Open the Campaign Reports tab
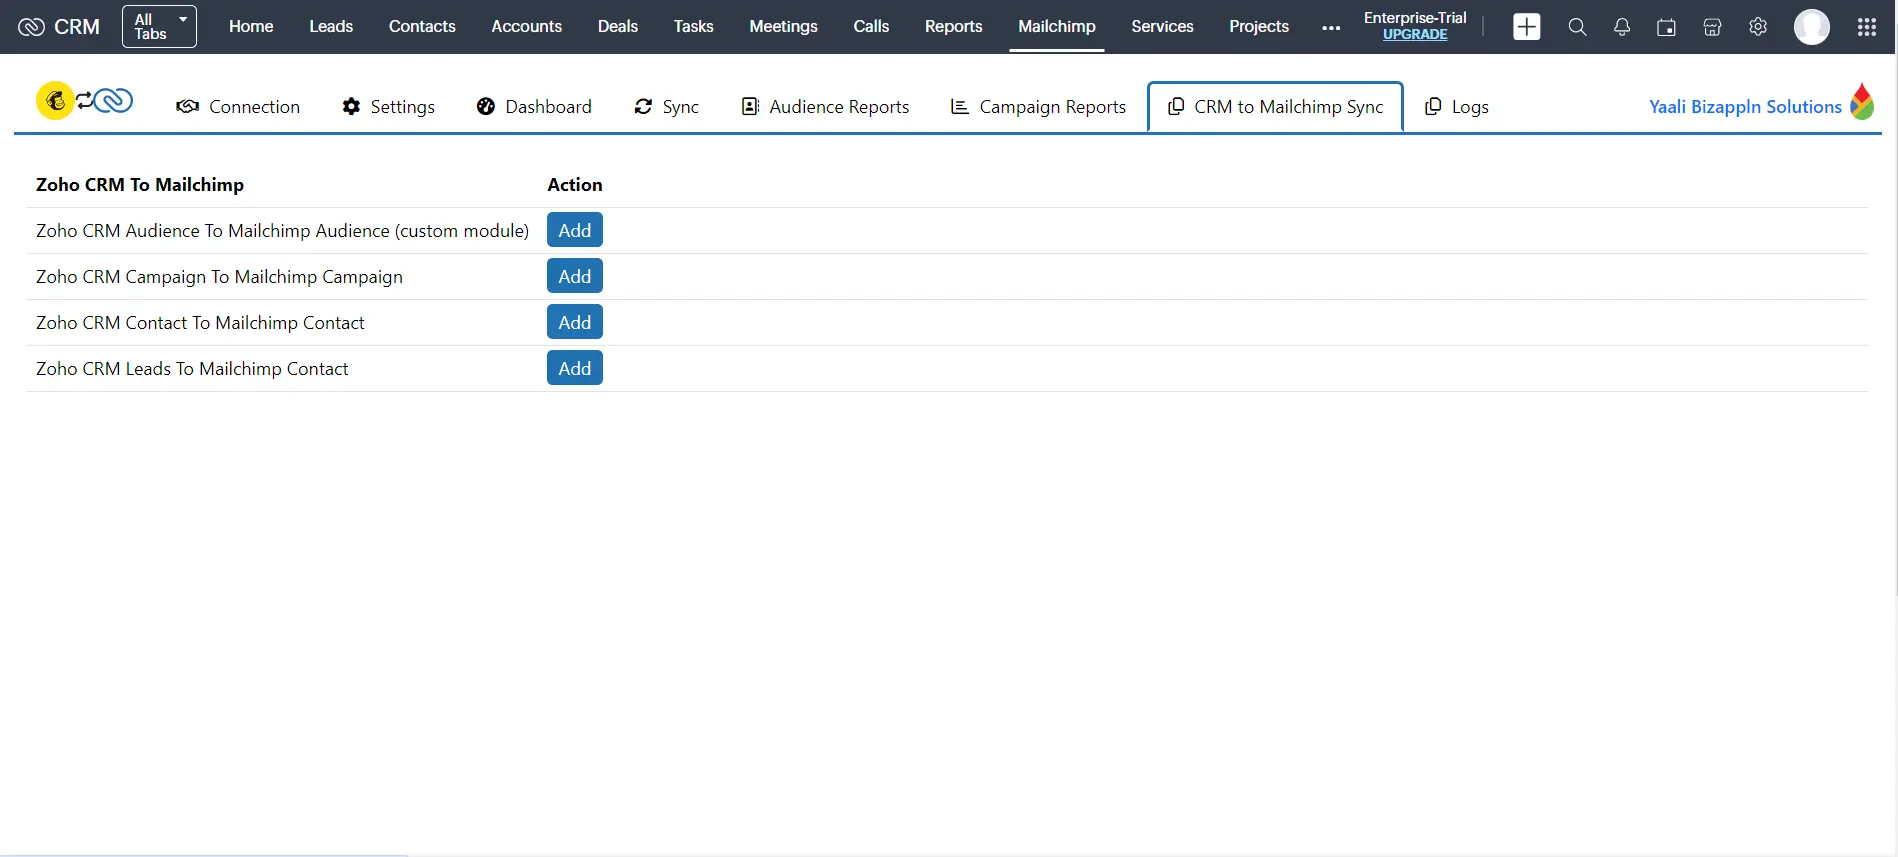Viewport: 1898px width, 857px height. [1038, 107]
